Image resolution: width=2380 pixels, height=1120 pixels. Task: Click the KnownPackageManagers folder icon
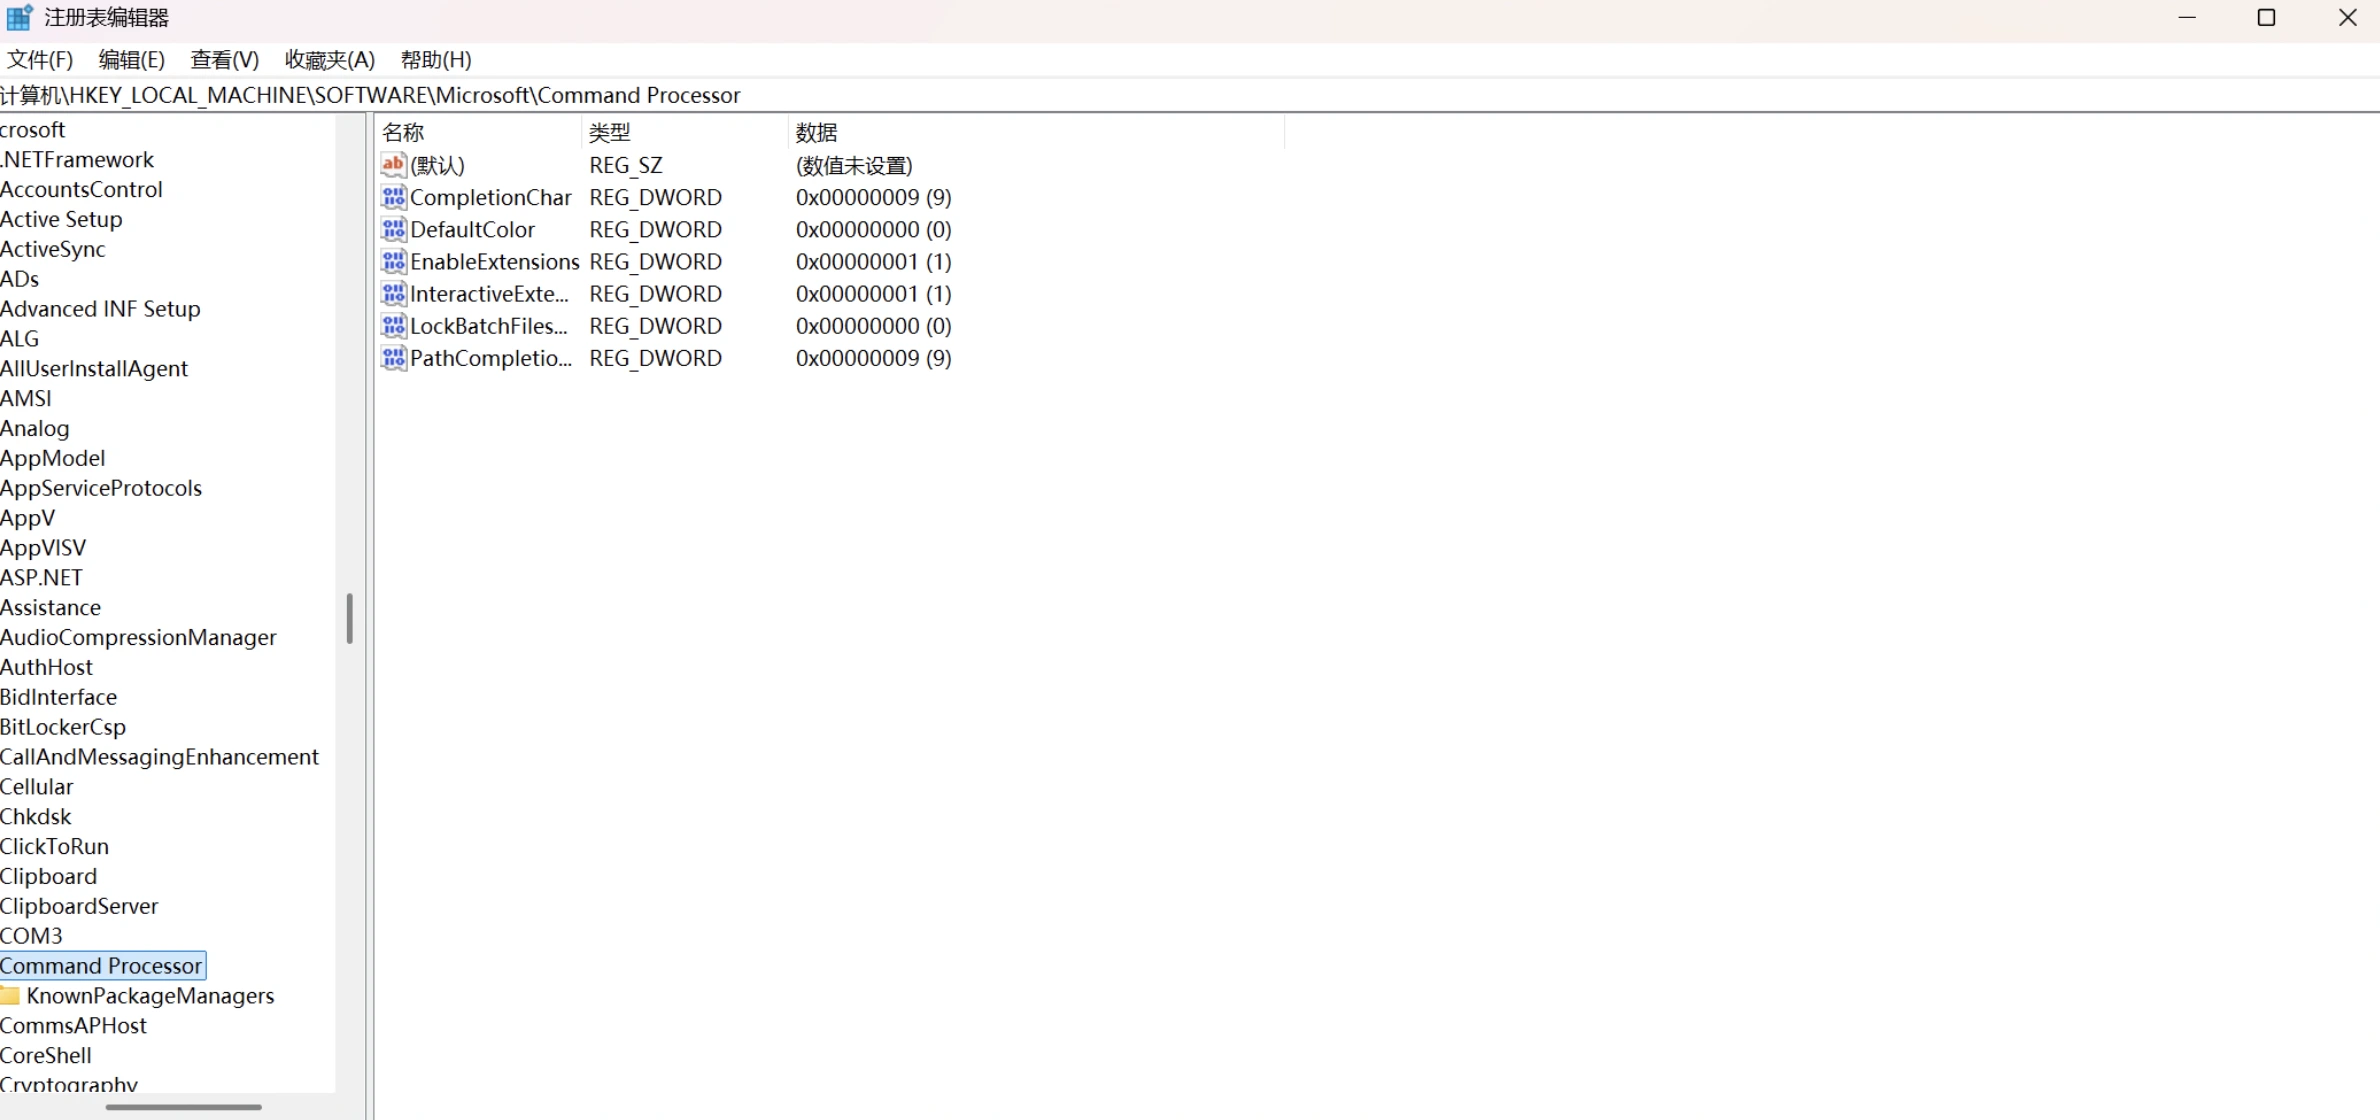[x=10, y=996]
